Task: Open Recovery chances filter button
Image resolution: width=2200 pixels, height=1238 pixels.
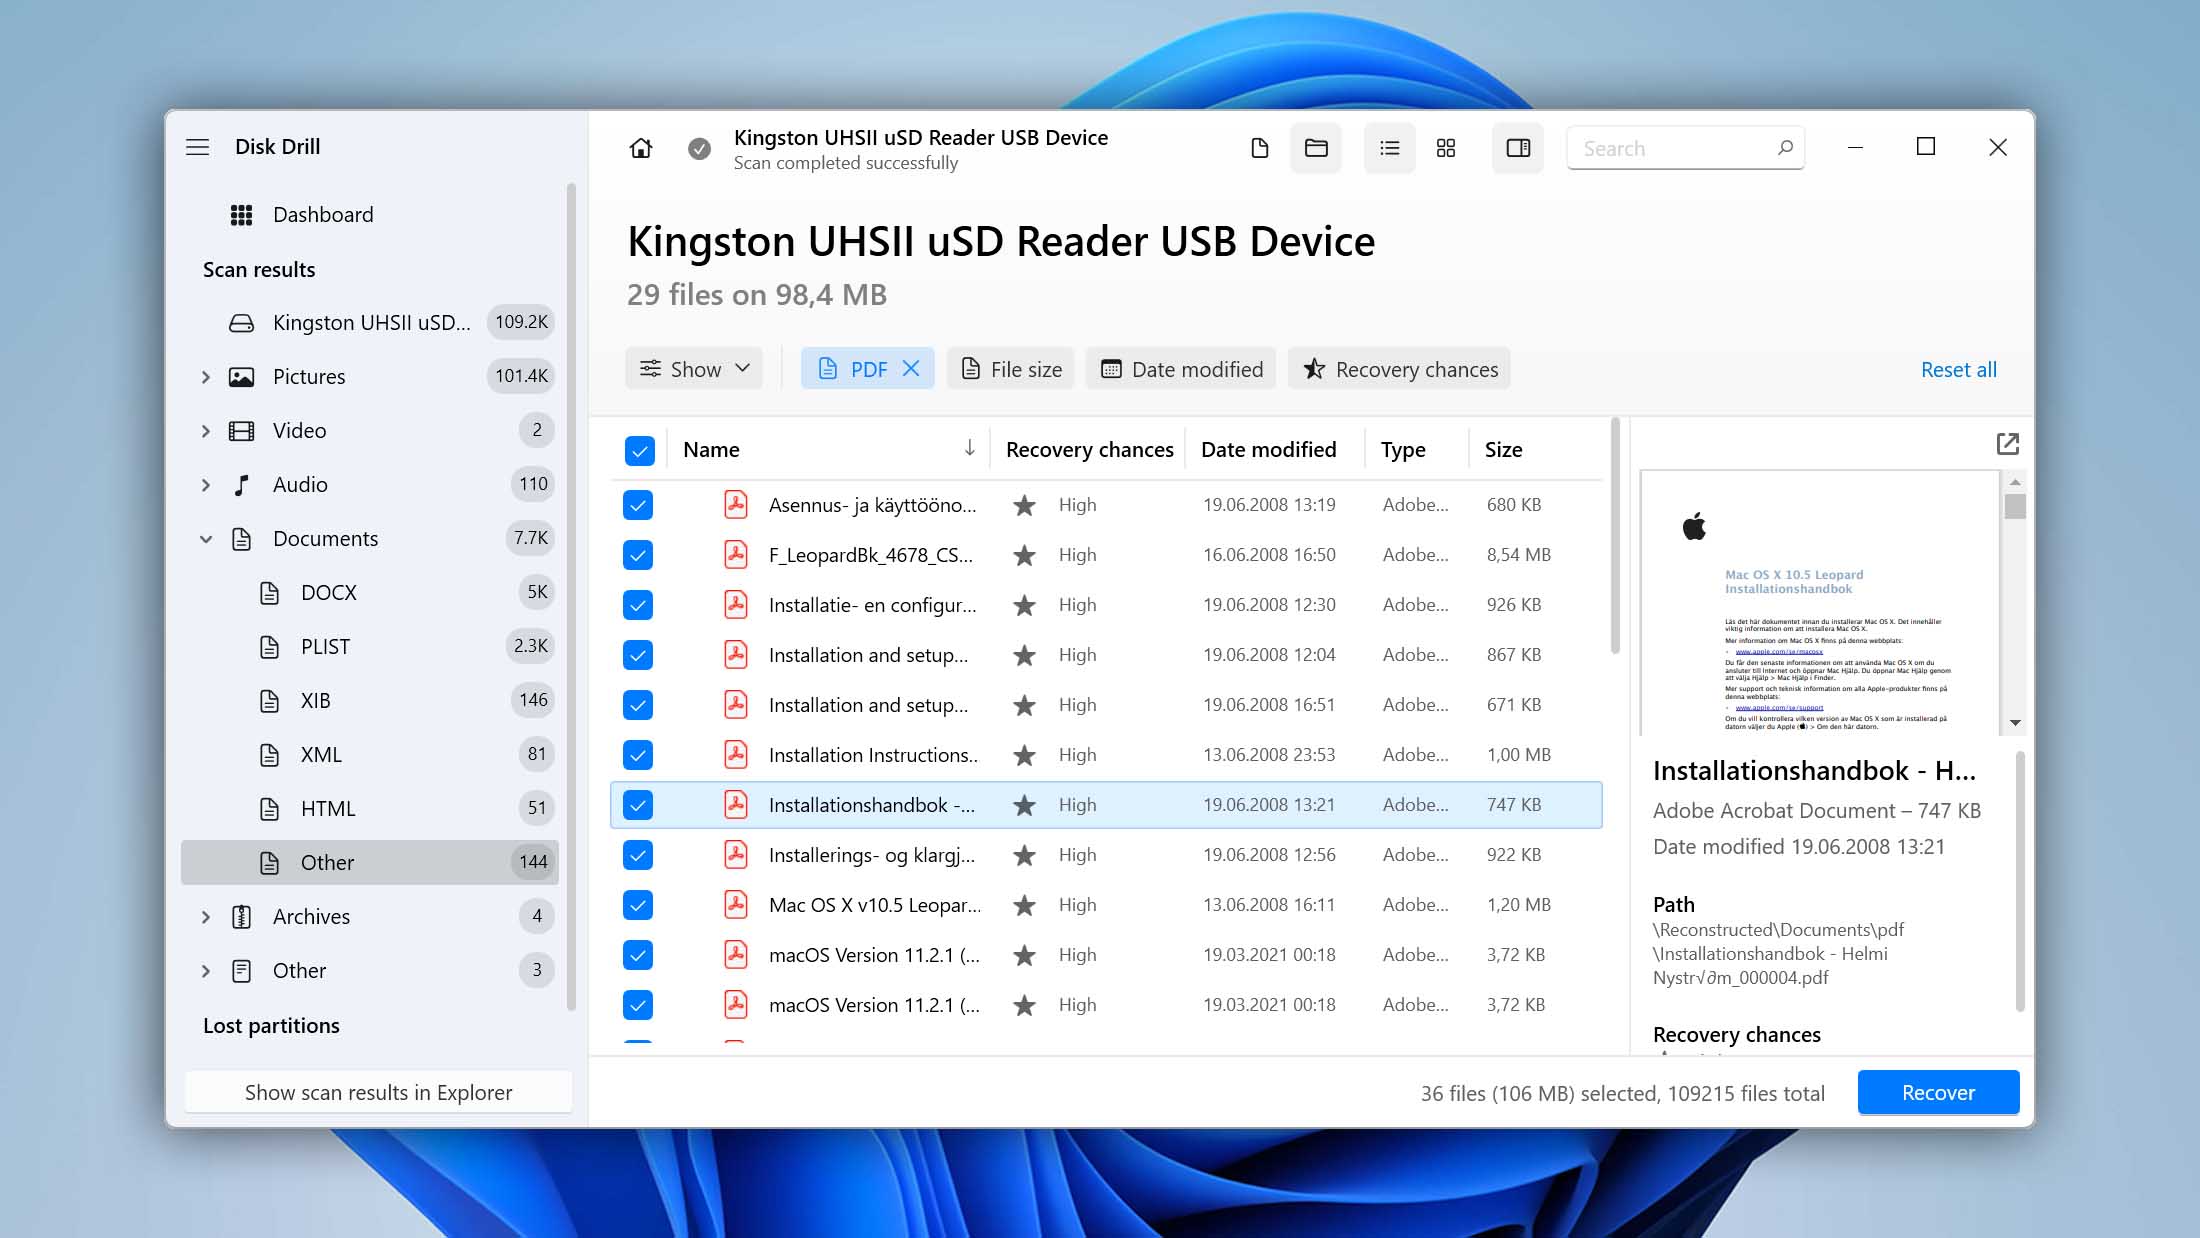Action: pos(1399,369)
